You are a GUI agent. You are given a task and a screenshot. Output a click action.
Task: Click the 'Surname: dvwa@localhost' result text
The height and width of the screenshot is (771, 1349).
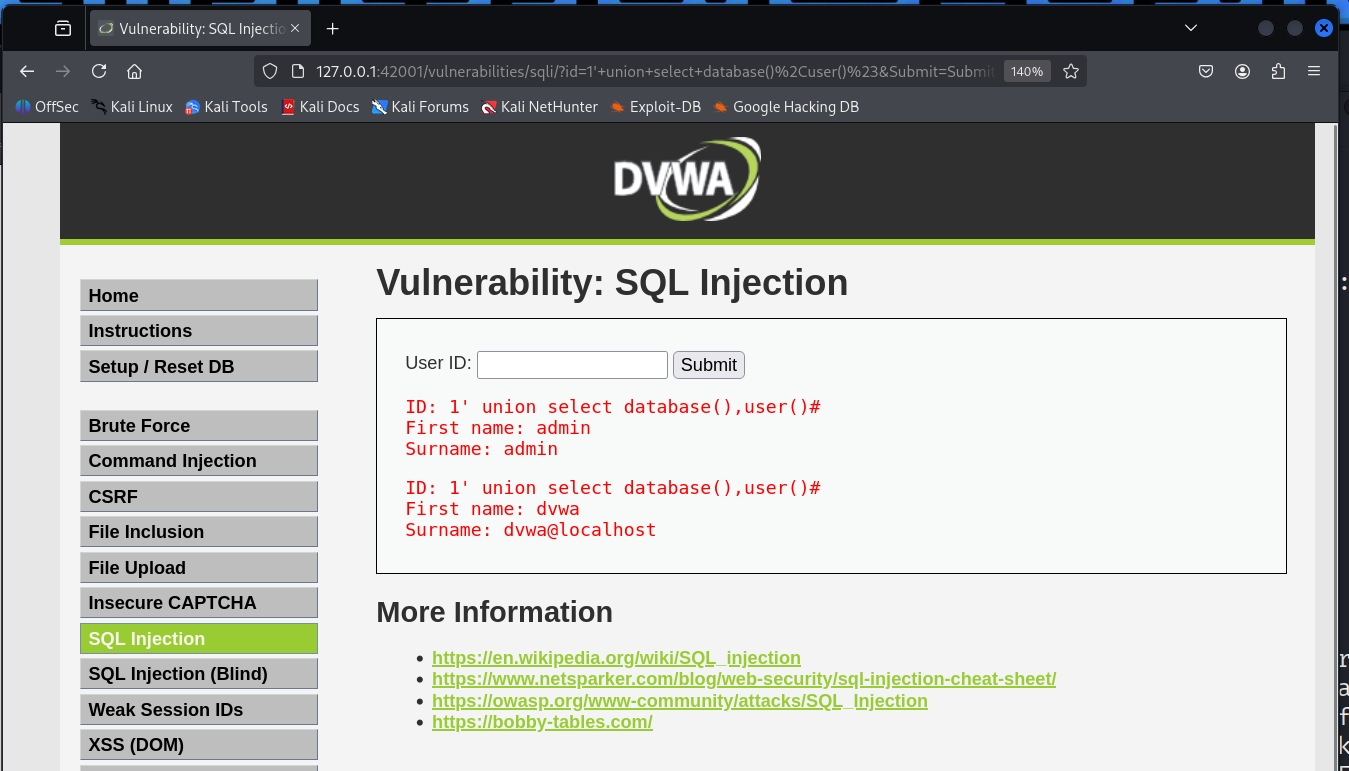click(x=531, y=530)
